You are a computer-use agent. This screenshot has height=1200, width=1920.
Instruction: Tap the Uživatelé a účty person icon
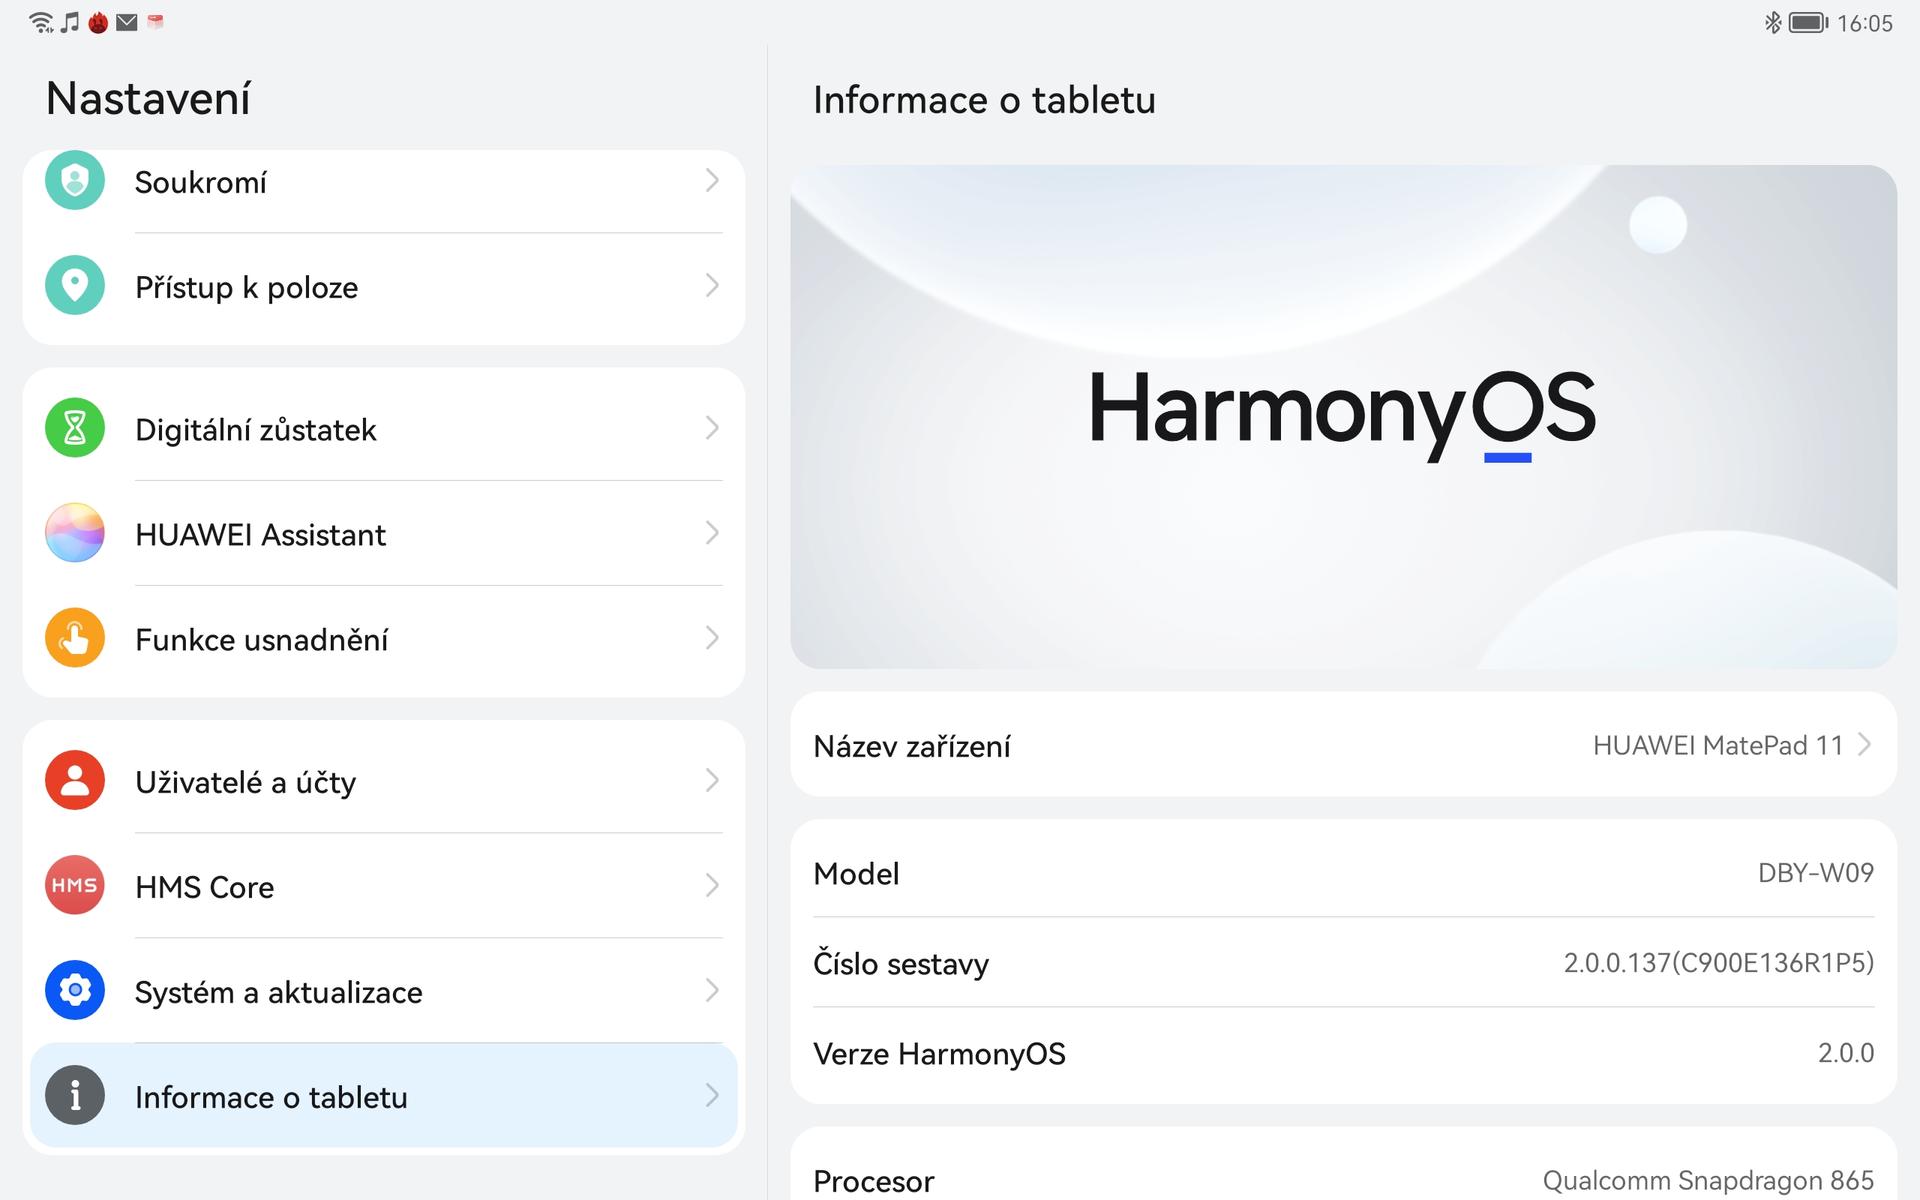[75, 780]
